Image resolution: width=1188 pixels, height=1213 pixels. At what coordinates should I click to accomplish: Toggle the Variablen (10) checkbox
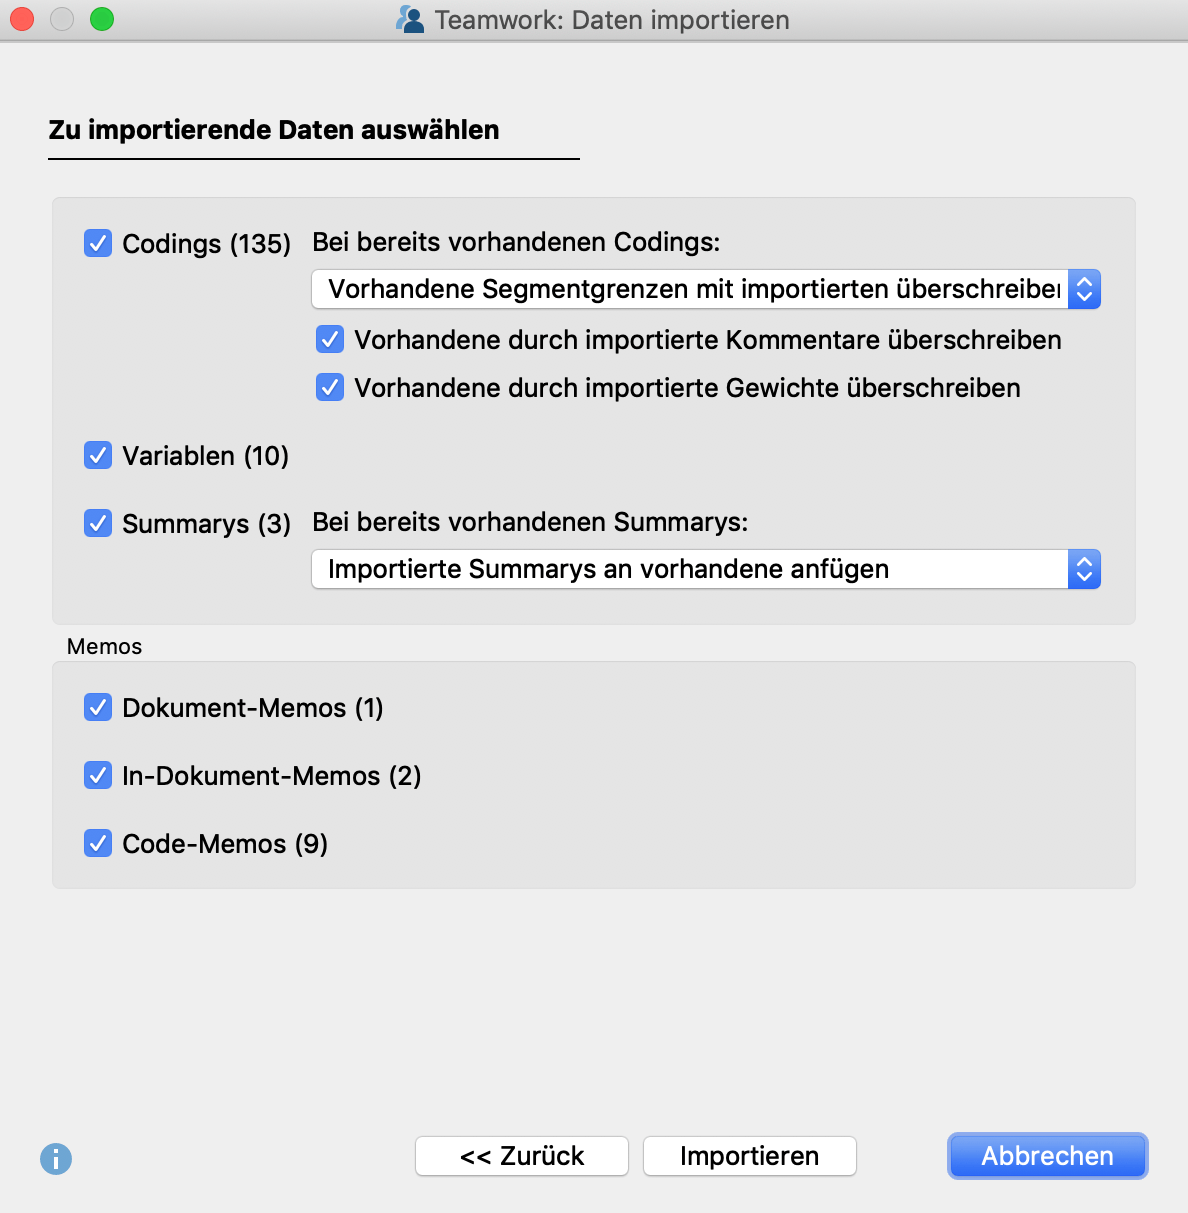click(x=98, y=455)
